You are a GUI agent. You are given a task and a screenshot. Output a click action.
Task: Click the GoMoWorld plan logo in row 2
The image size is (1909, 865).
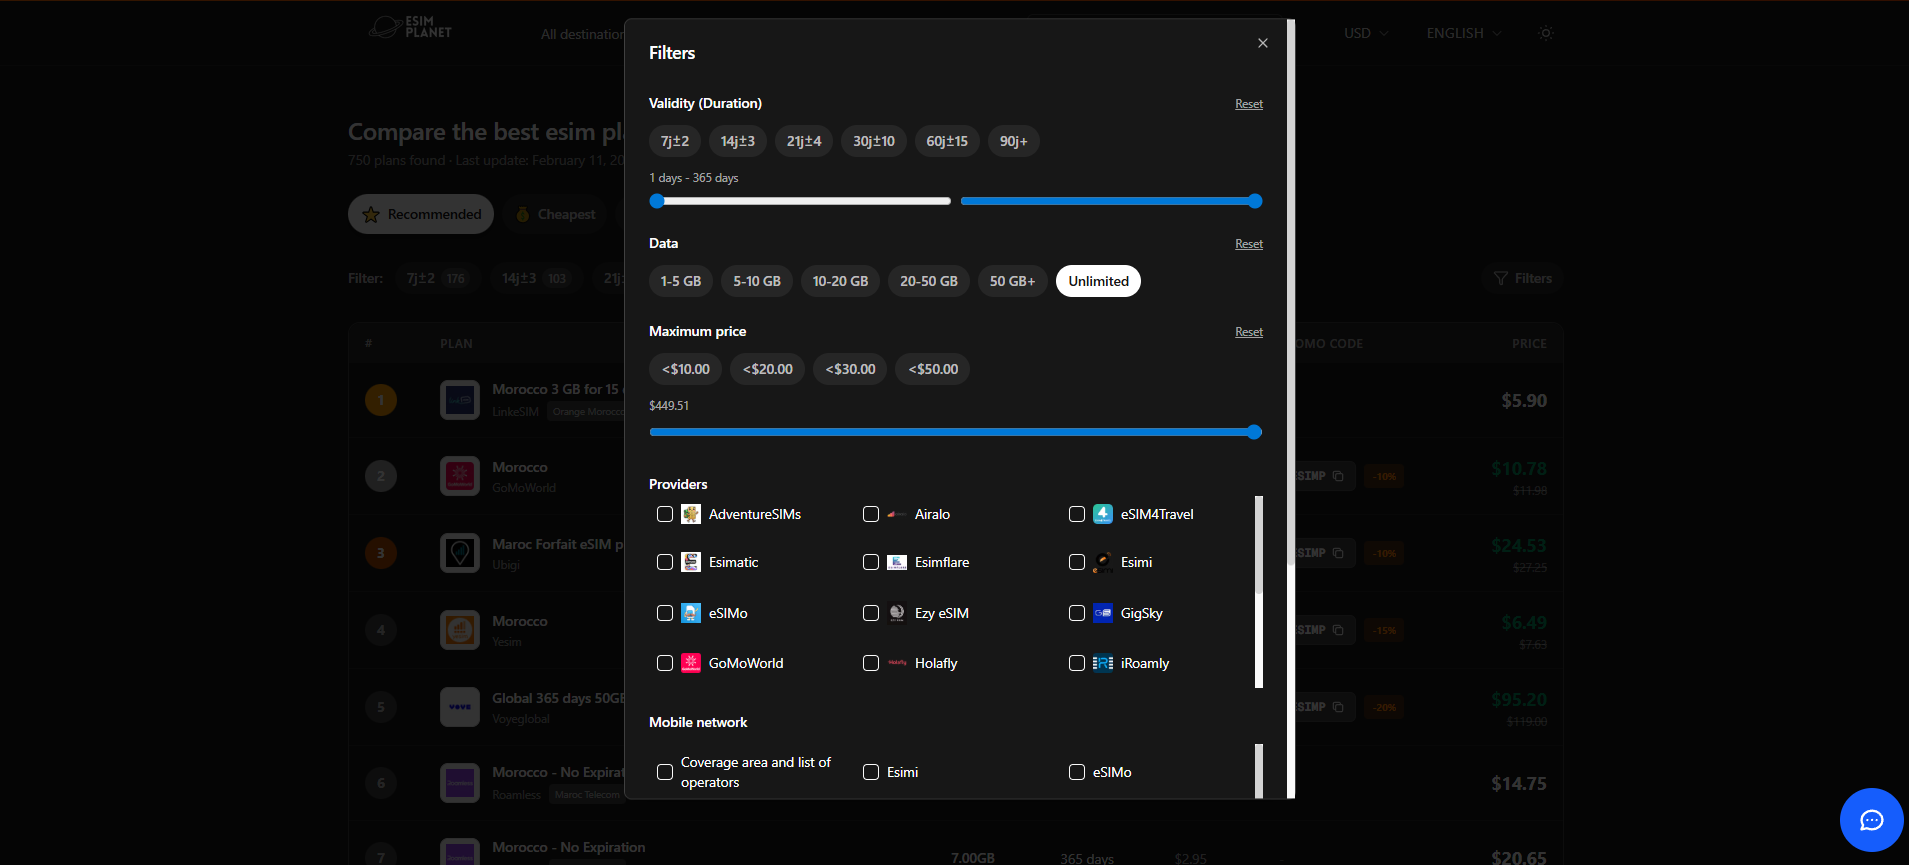[460, 476]
